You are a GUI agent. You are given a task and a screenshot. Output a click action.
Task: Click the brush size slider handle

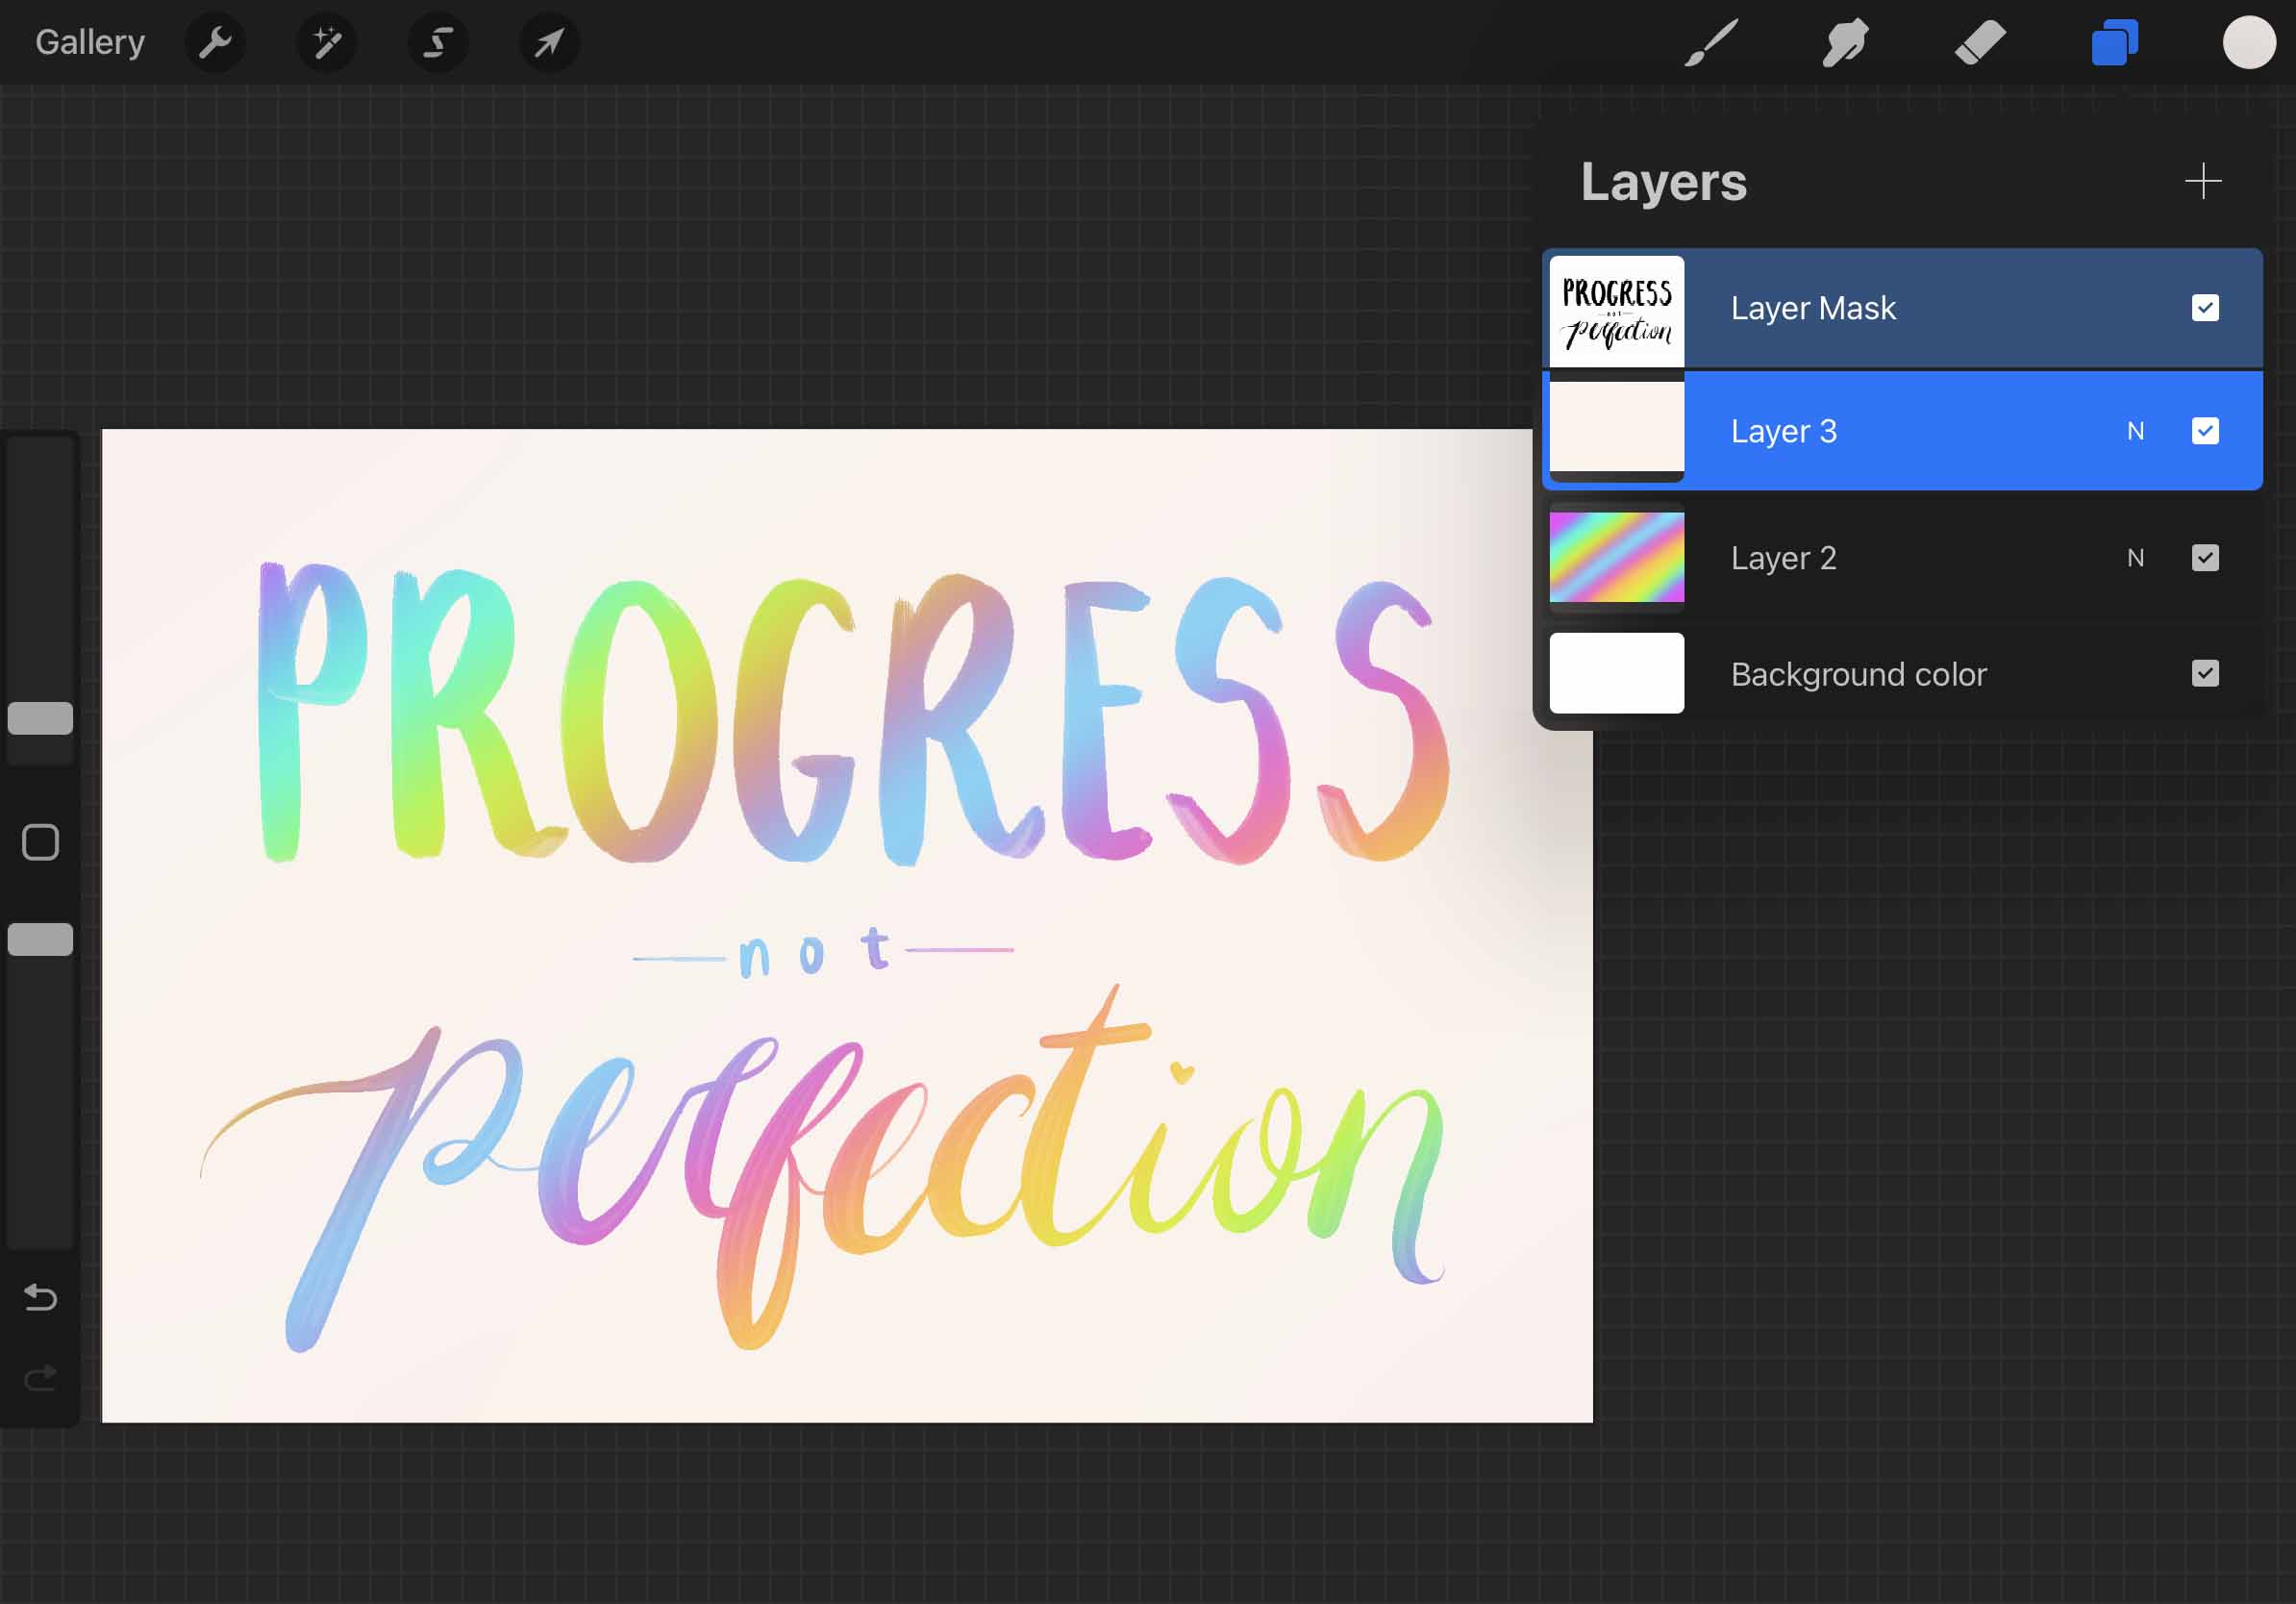tap(40, 718)
